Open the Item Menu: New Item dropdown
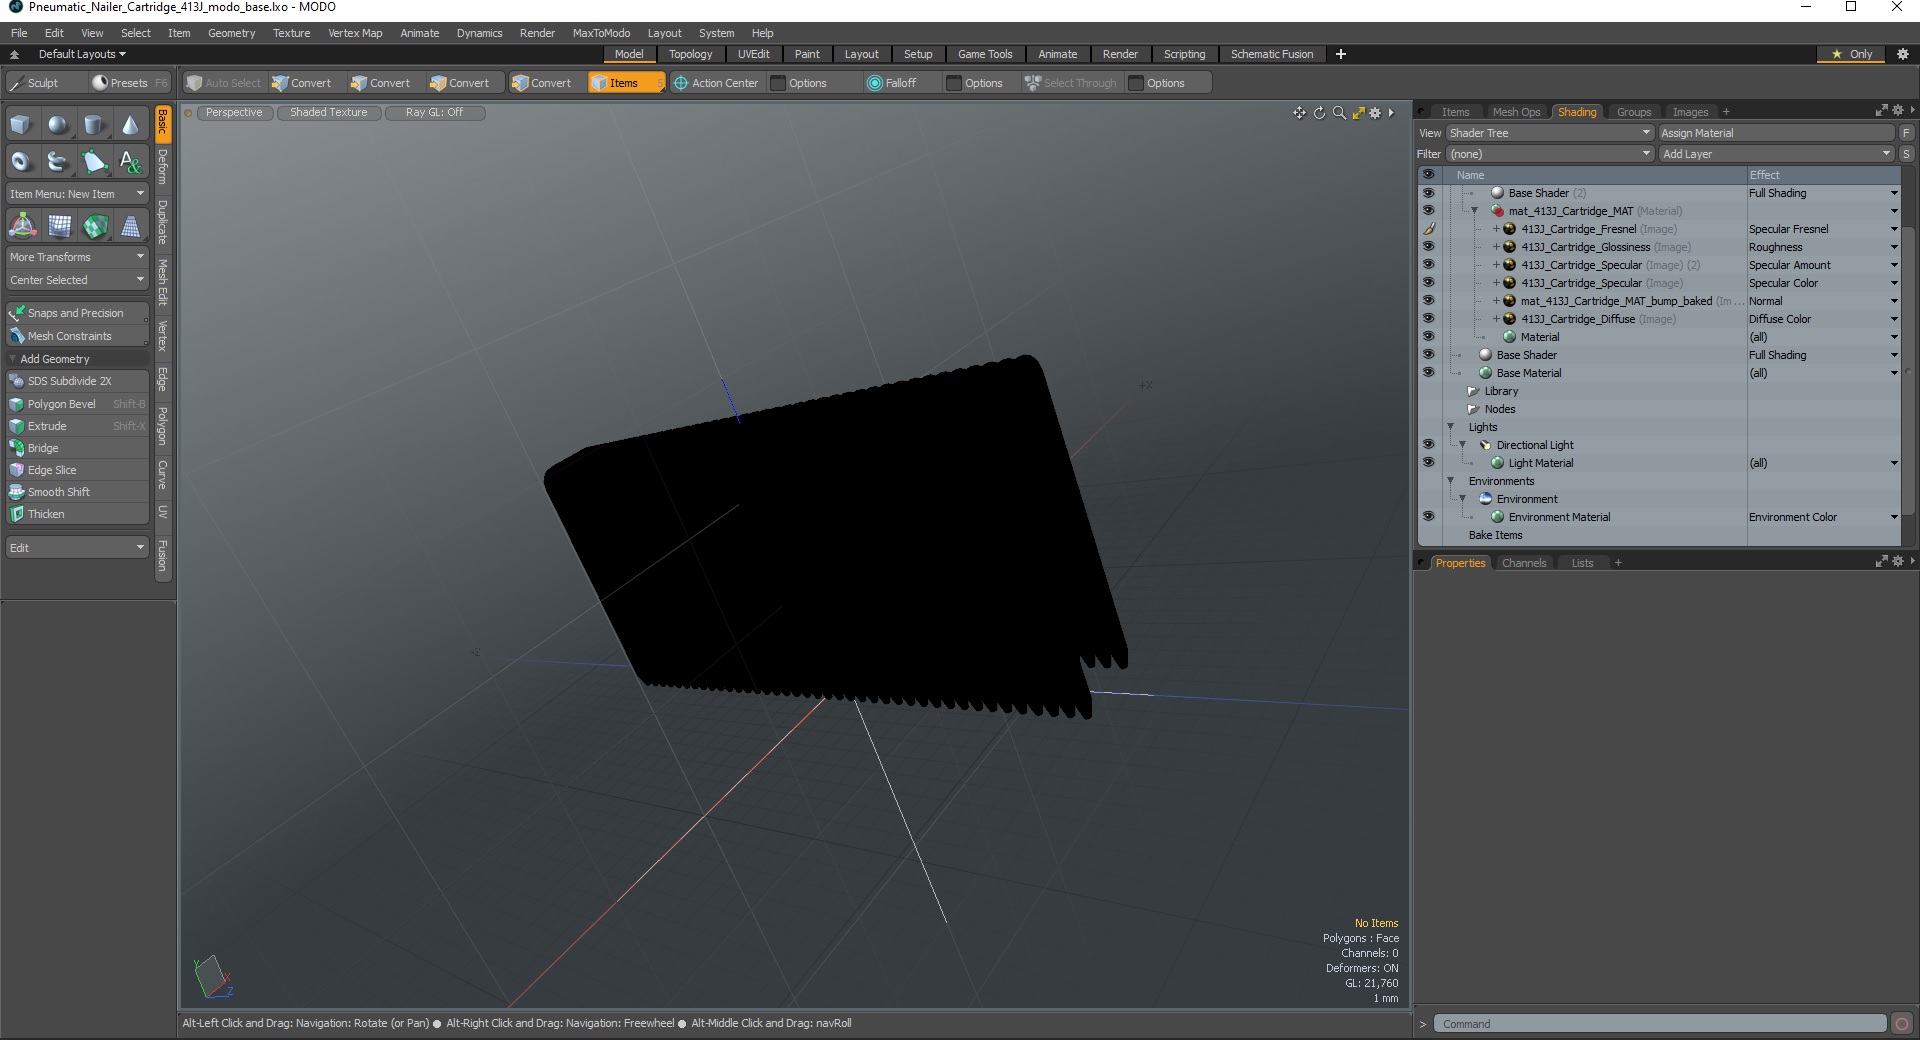The height and width of the screenshot is (1040, 1920). tap(77, 194)
